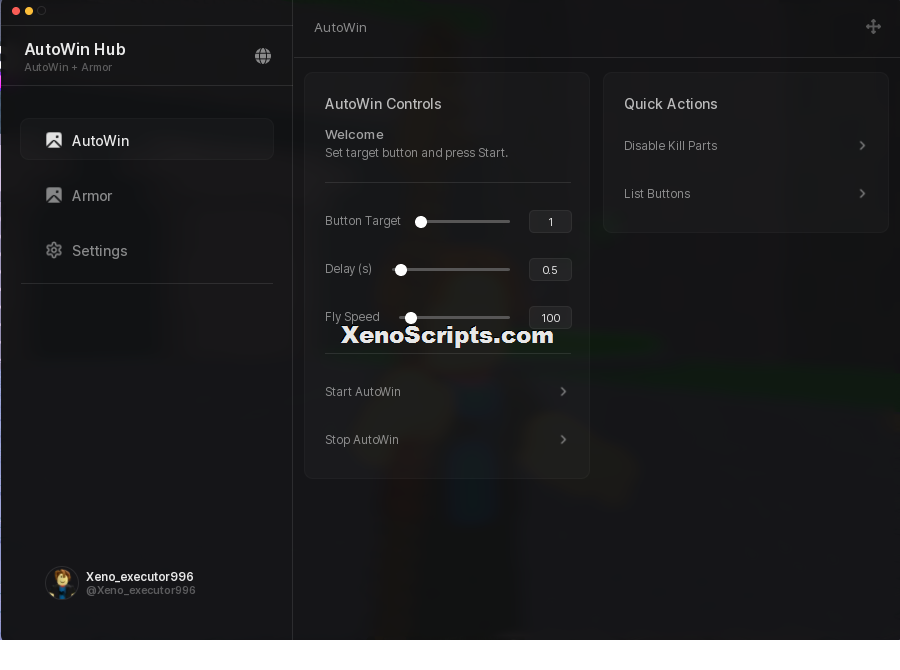The height and width of the screenshot is (670, 900).
Task: Click the AutoWin Hub title
Action: click(75, 49)
